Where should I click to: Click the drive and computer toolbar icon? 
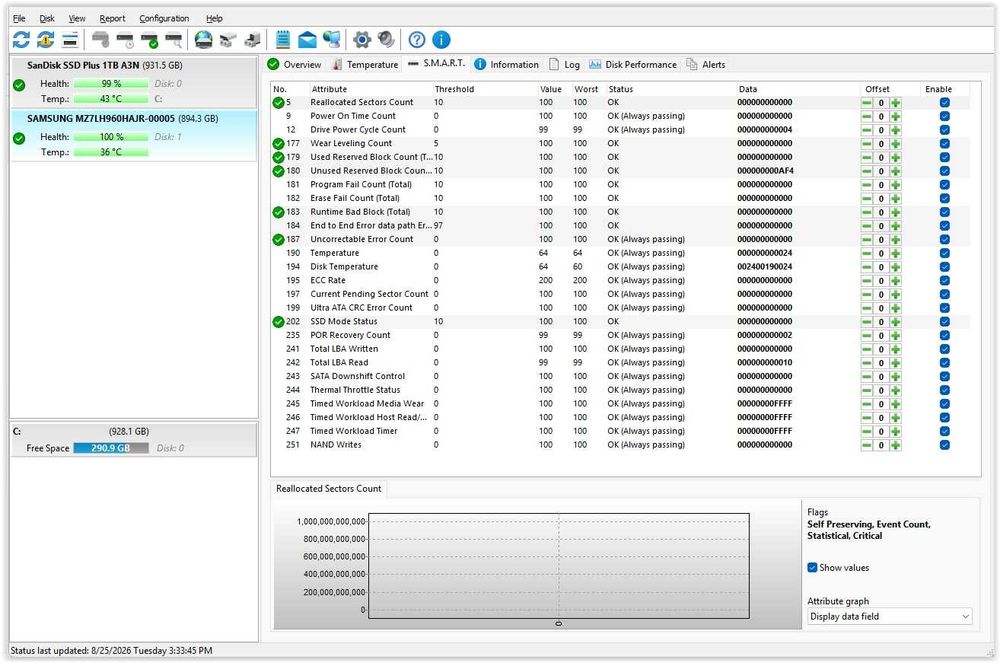[253, 40]
